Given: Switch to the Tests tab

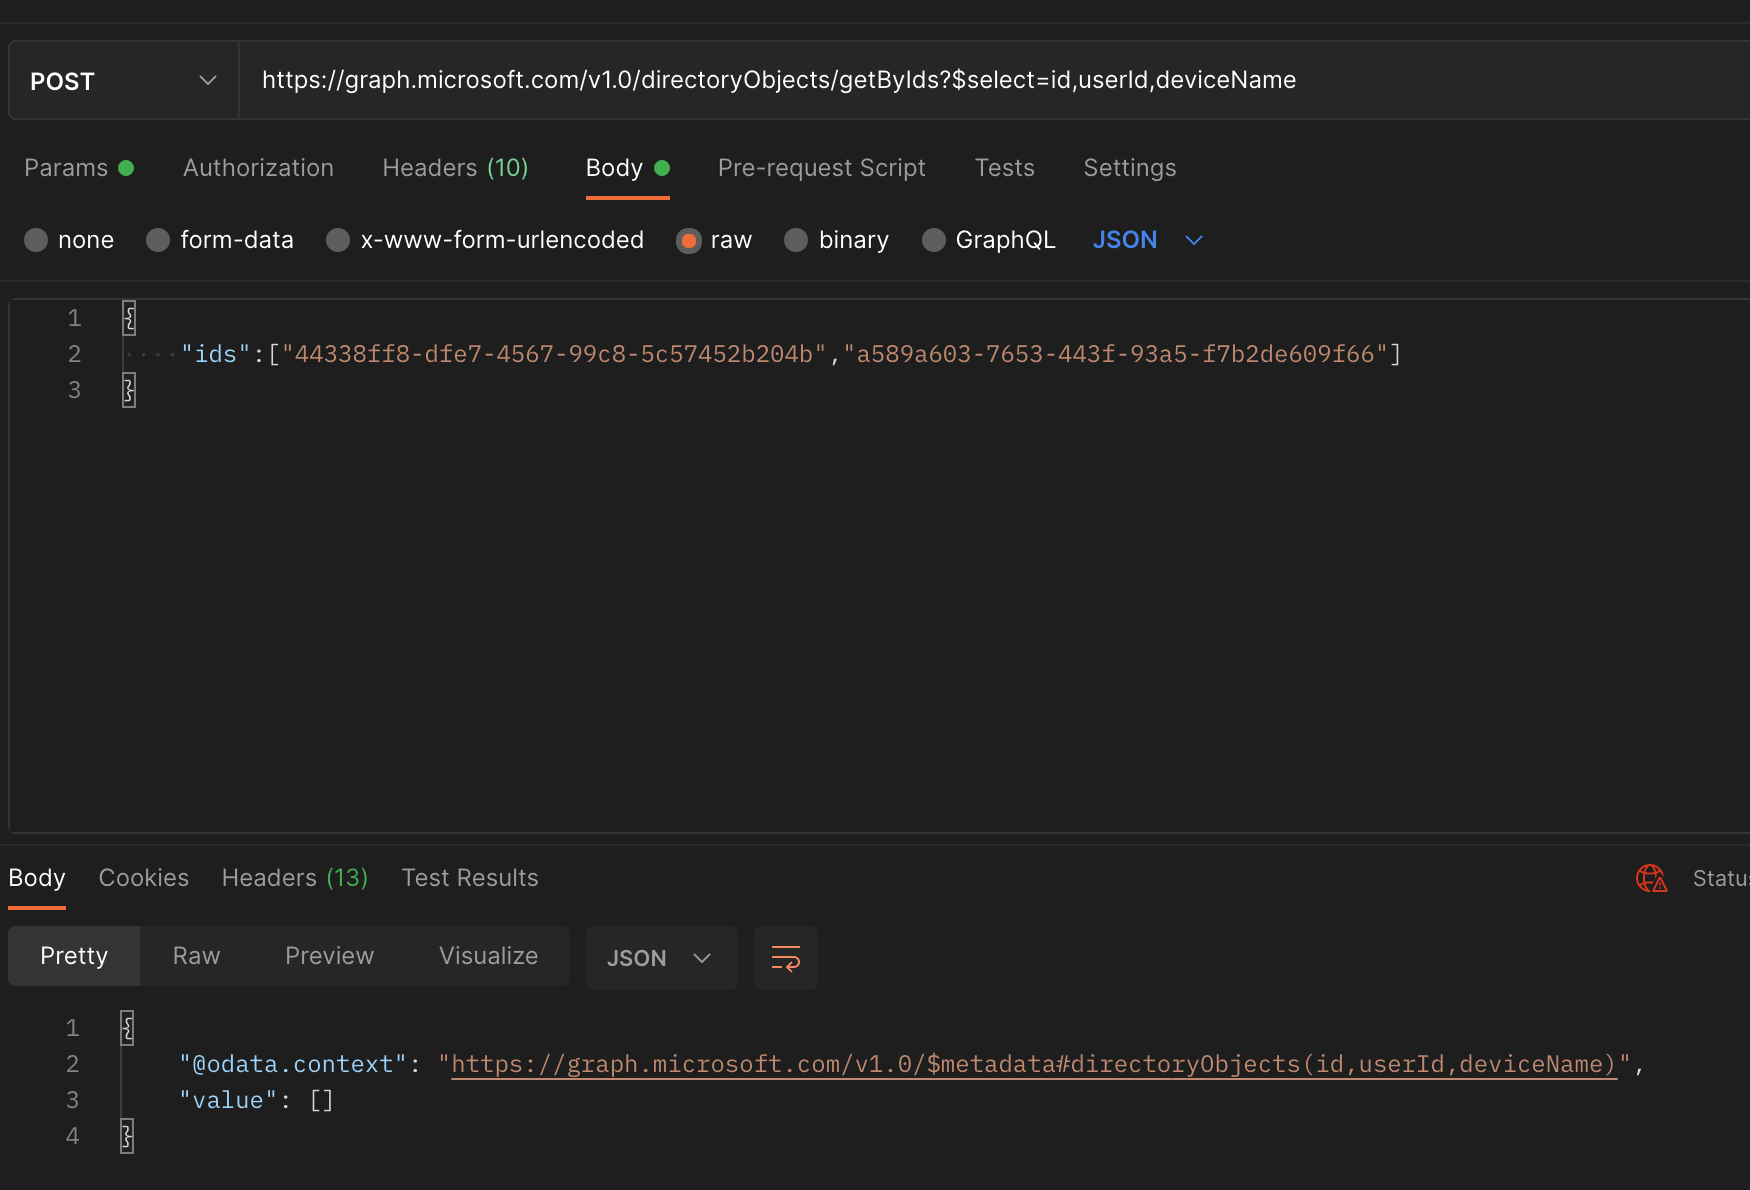Looking at the screenshot, I should [x=1004, y=168].
